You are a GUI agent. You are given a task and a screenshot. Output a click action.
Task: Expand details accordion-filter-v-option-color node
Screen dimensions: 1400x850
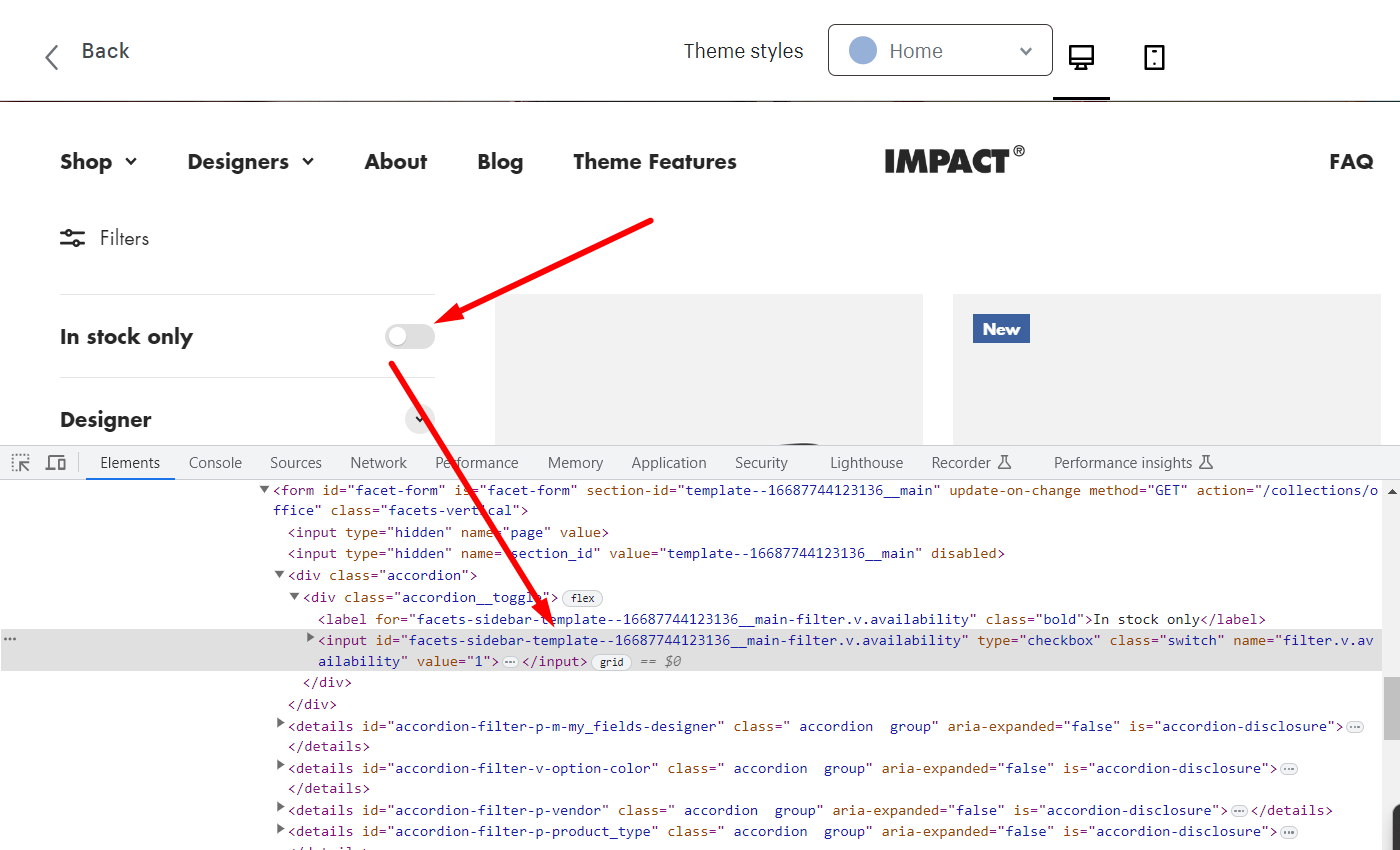click(280, 765)
